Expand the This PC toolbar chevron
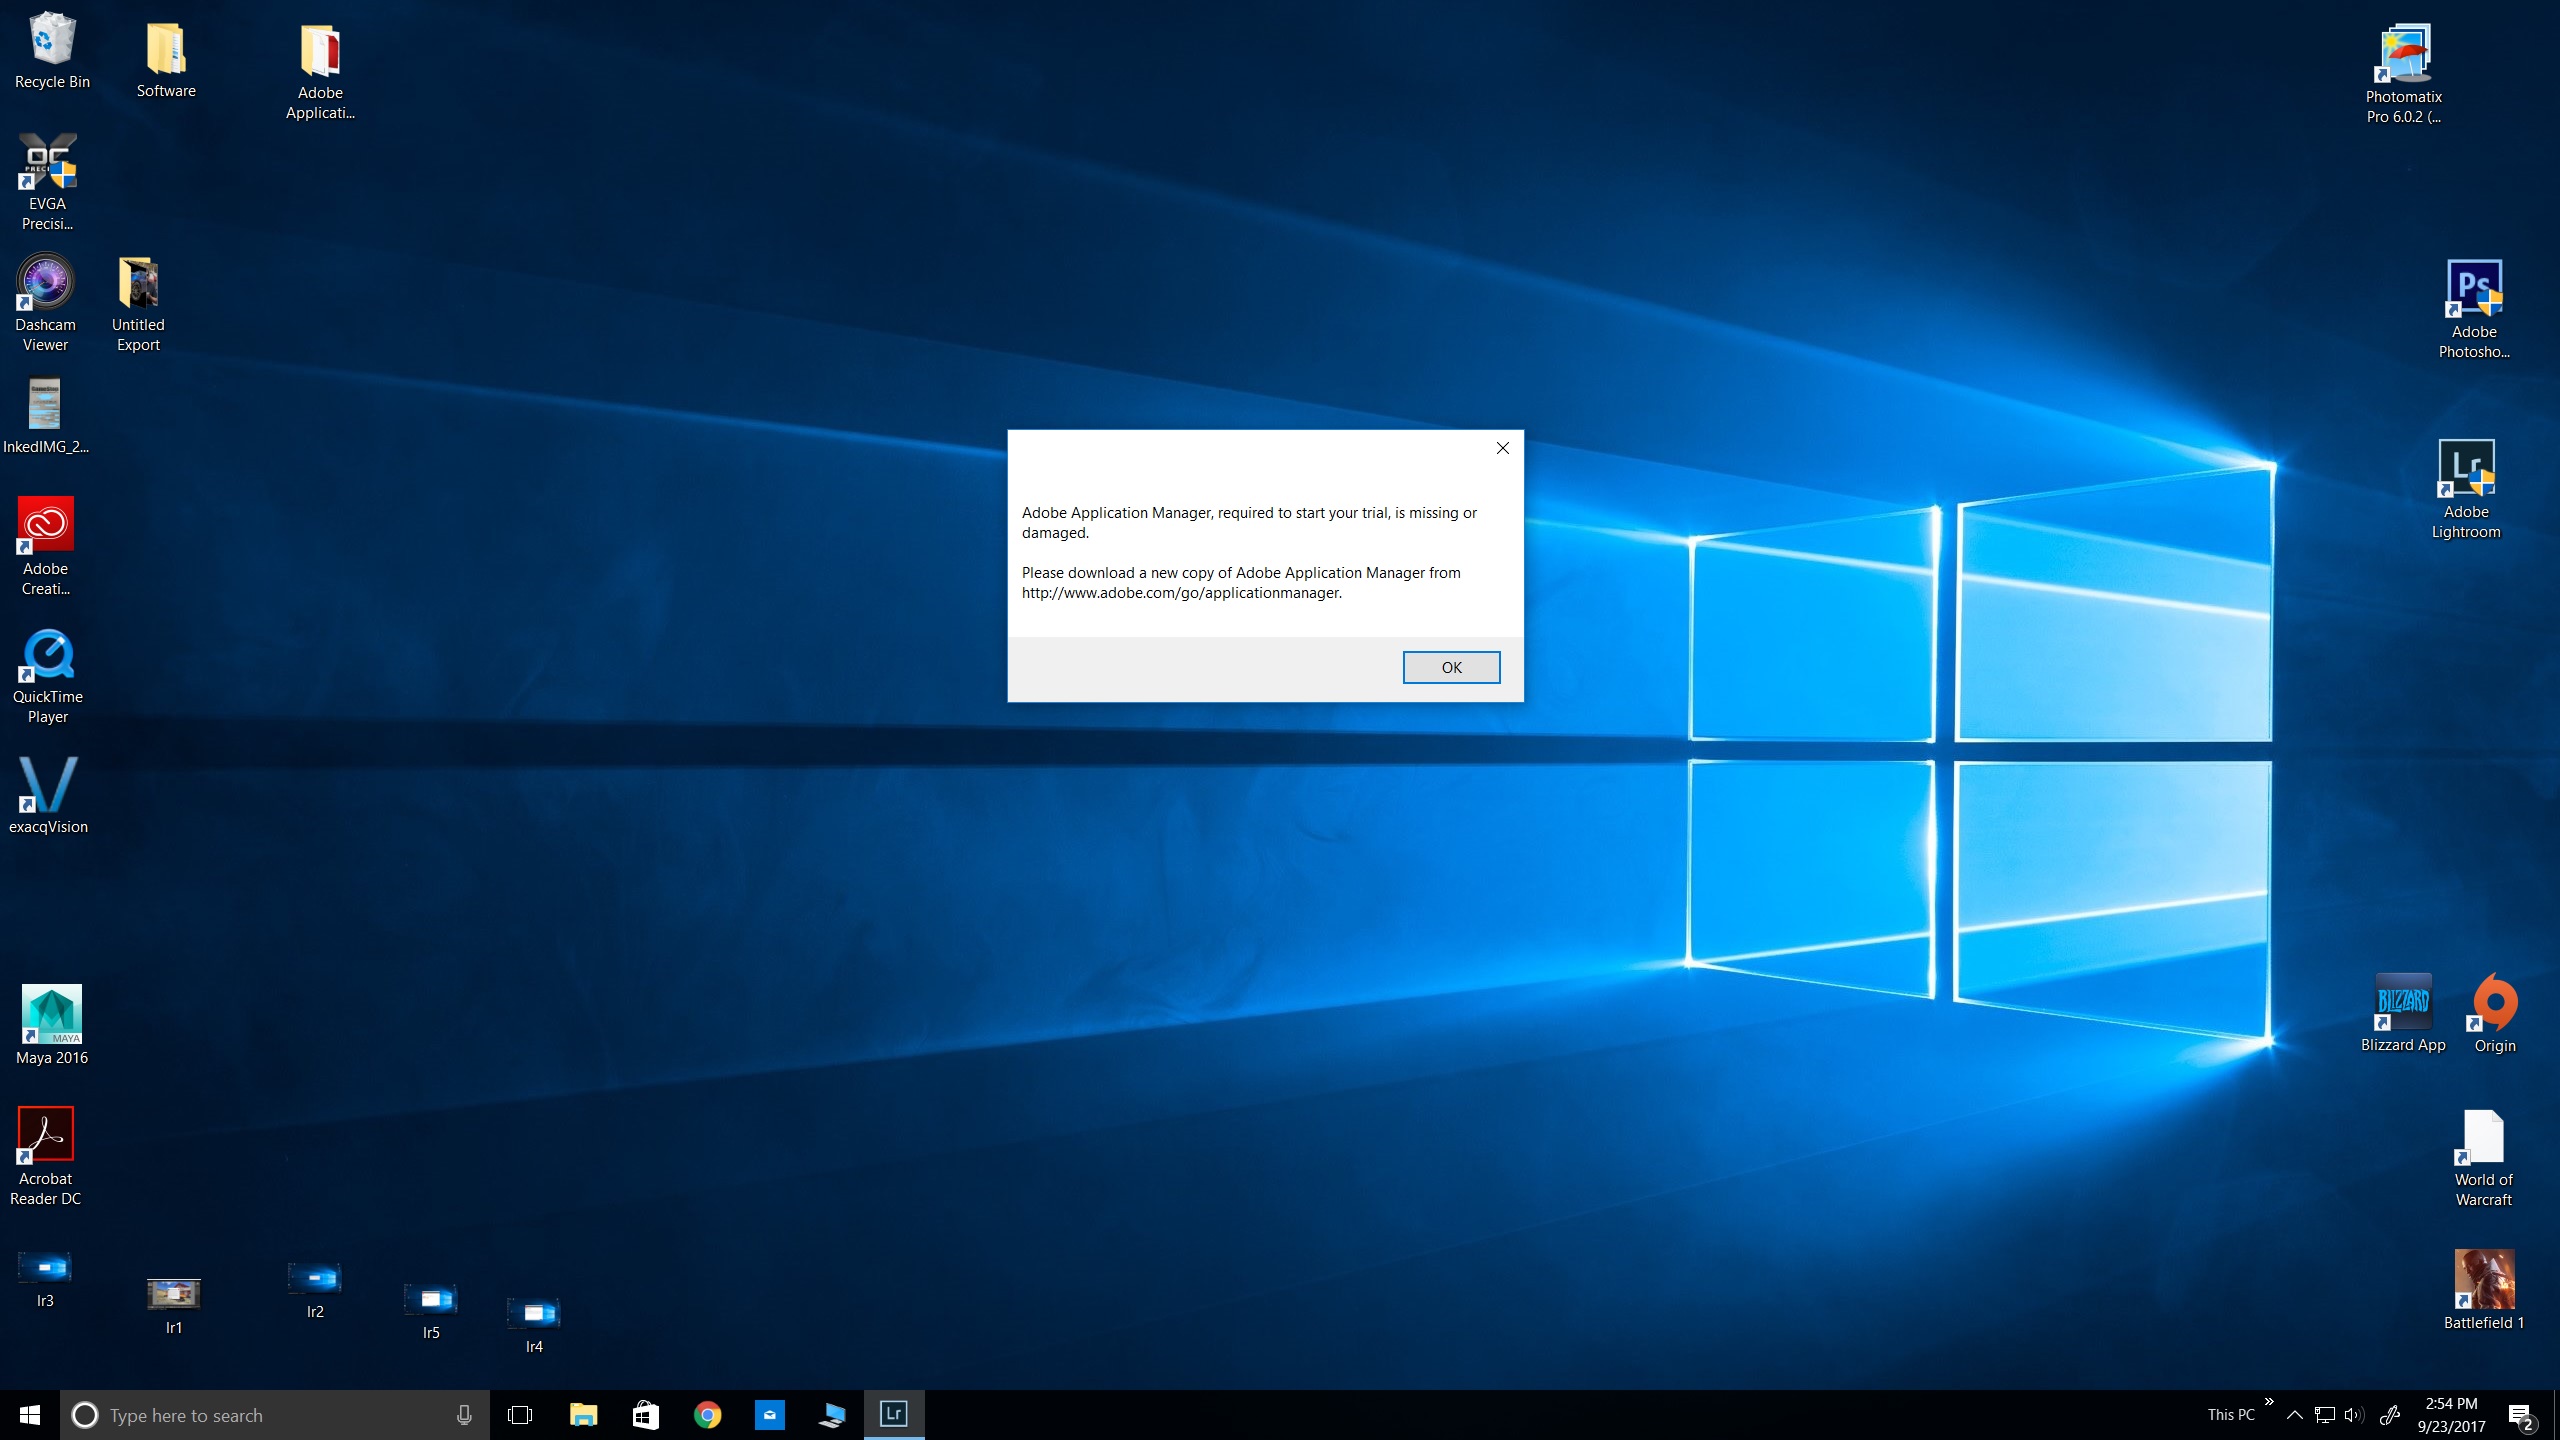2560x1440 pixels. click(2269, 1402)
